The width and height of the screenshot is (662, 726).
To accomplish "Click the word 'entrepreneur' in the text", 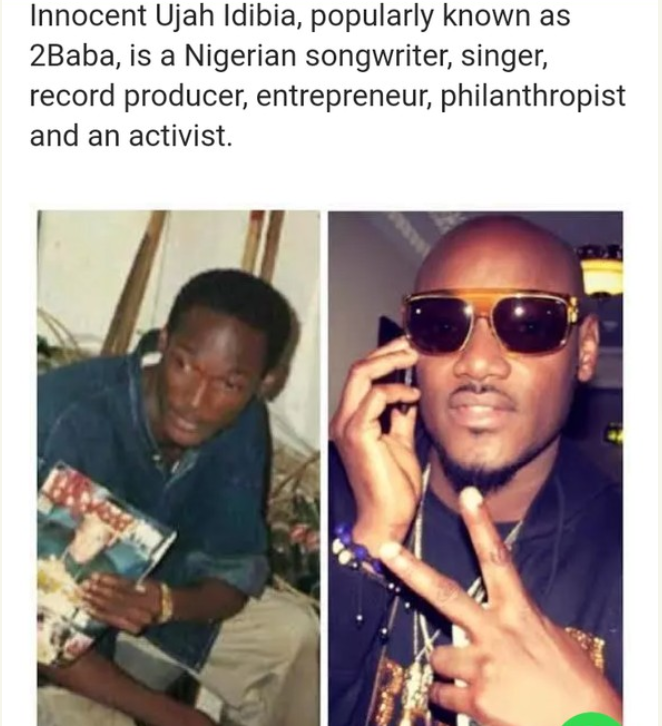I will tap(344, 96).
